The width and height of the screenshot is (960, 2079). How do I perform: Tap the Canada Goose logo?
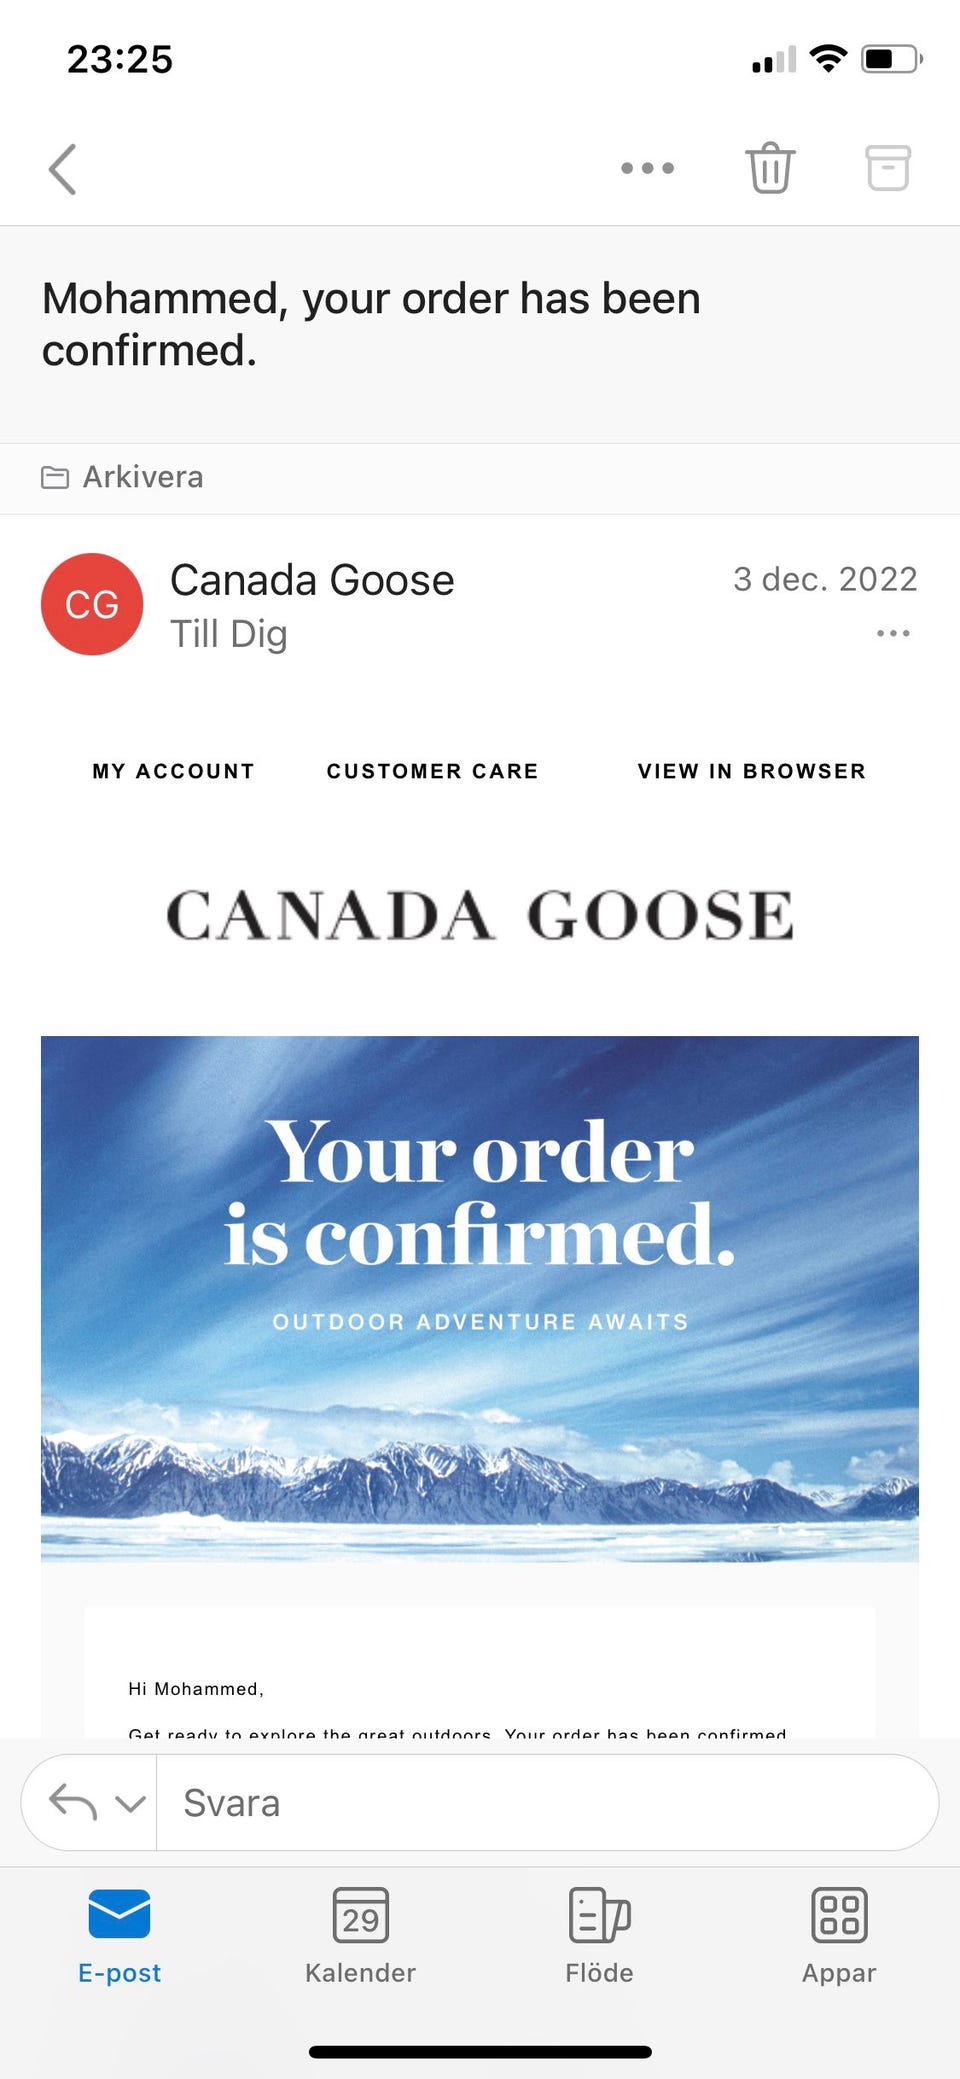pyautogui.click(x=480, y=914)
